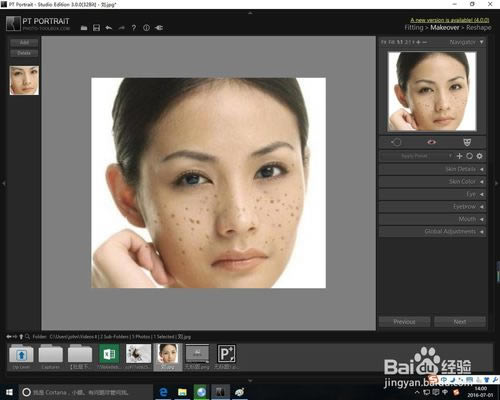Screen dimensions: 500x400
Task: Undo the last edit
Action: (x=109, y=28)
